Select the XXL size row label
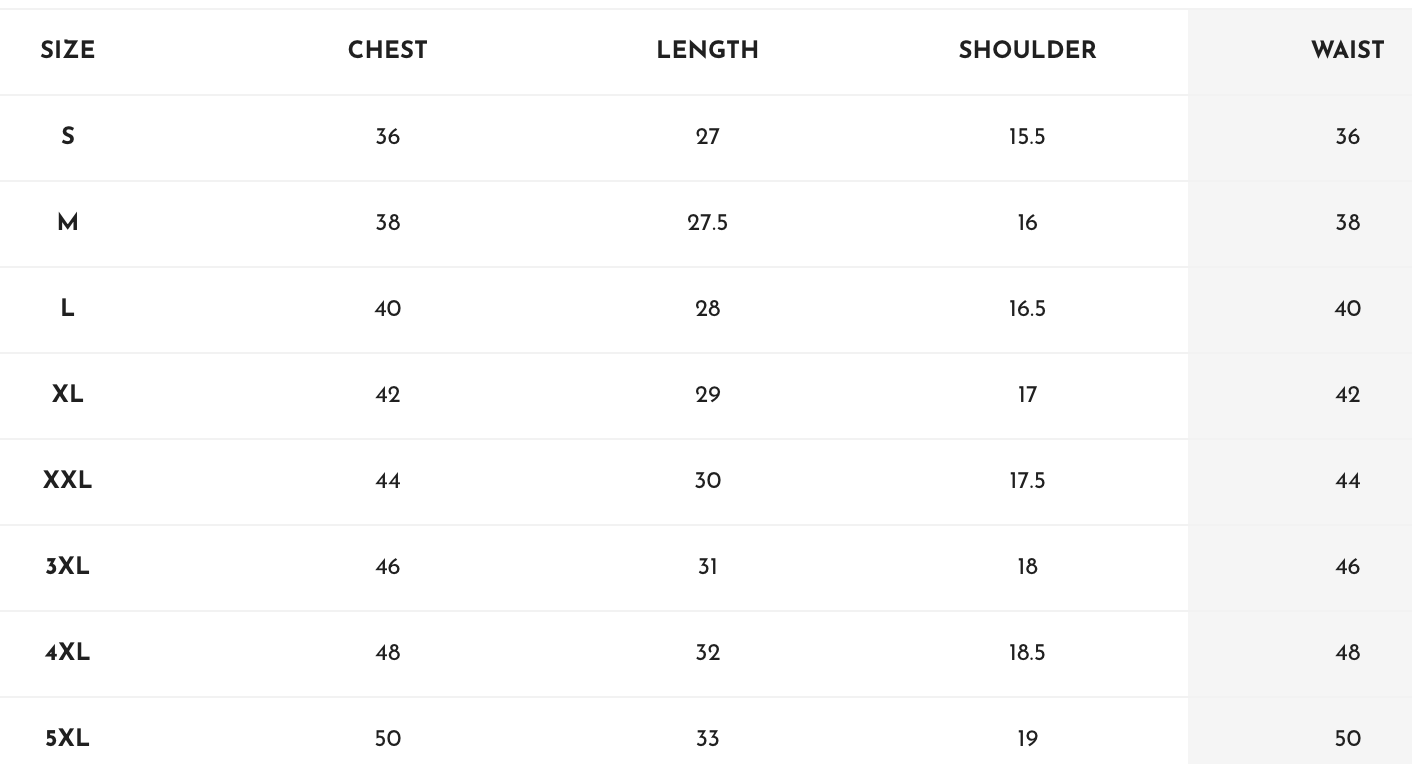Viewport: 1412px width, 764px height. coord(68,480)
